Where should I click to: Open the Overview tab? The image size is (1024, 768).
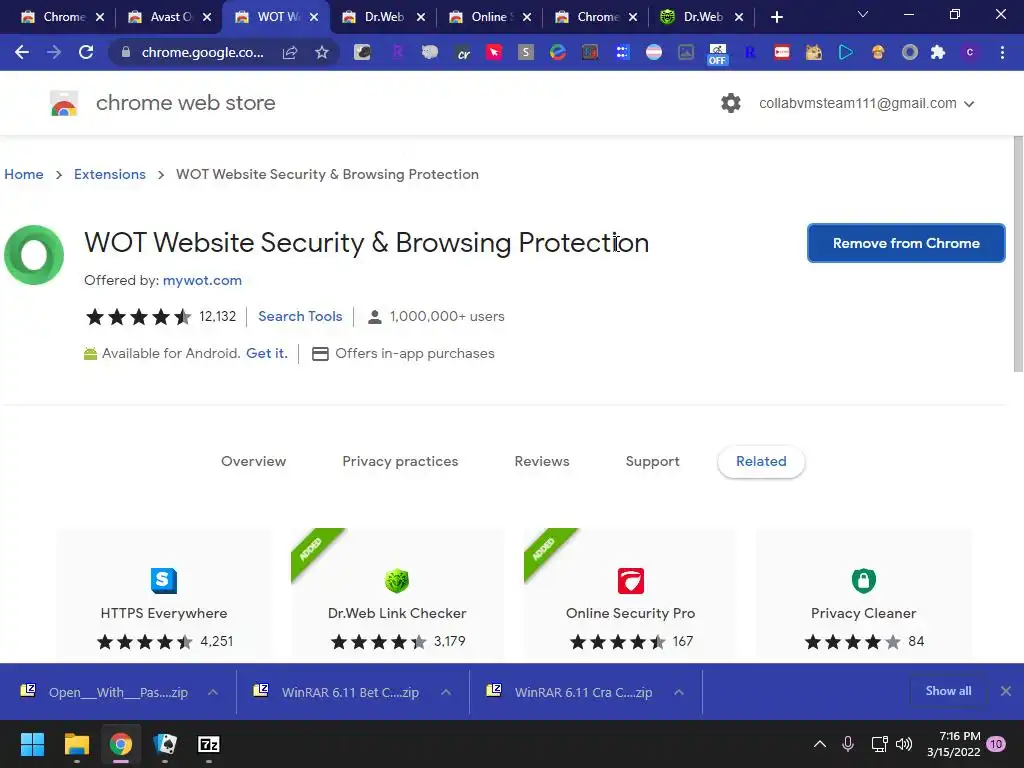[253, 461]
